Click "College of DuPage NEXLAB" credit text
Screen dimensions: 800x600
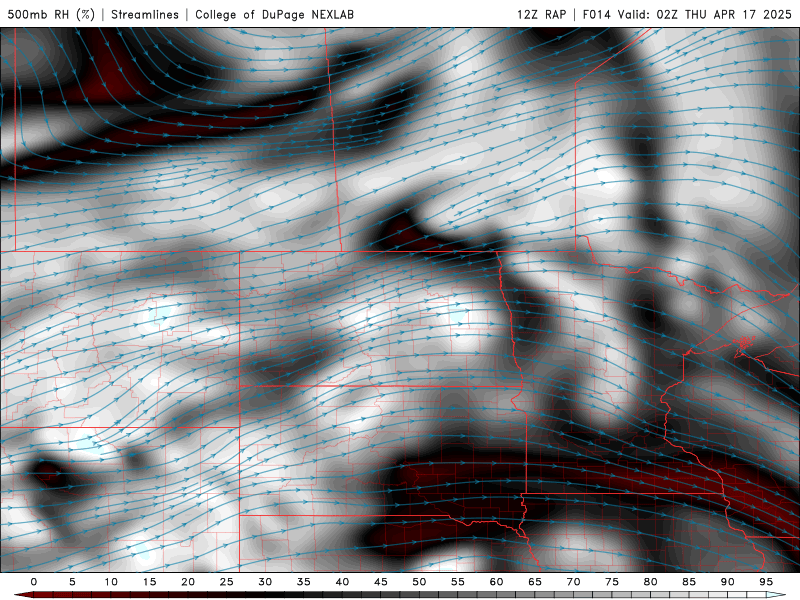point(274,14)
